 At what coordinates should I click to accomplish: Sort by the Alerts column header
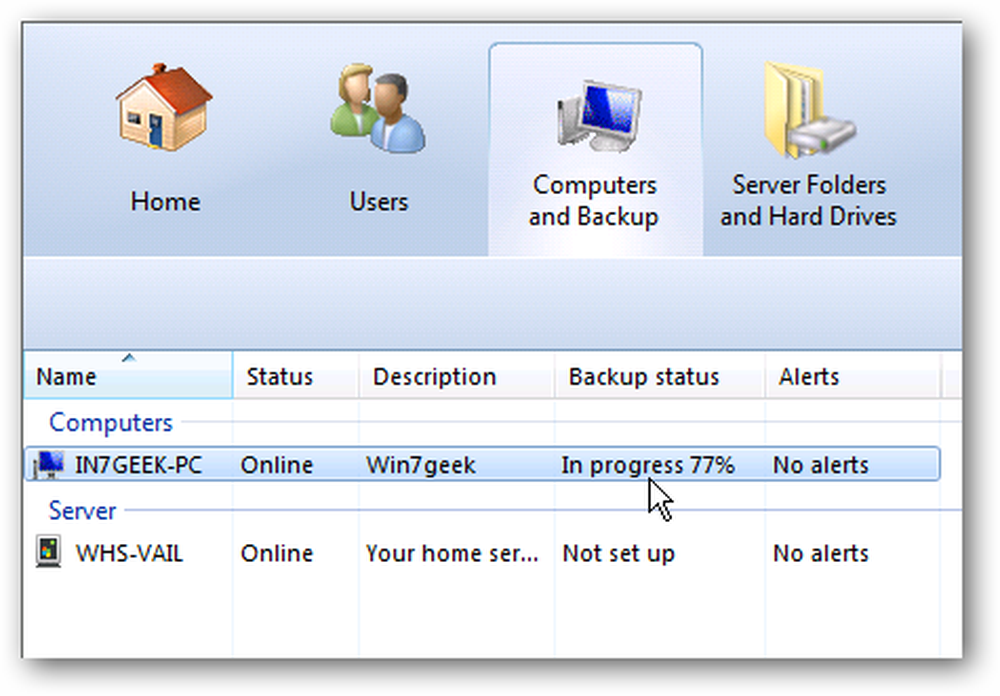point(852,376)
